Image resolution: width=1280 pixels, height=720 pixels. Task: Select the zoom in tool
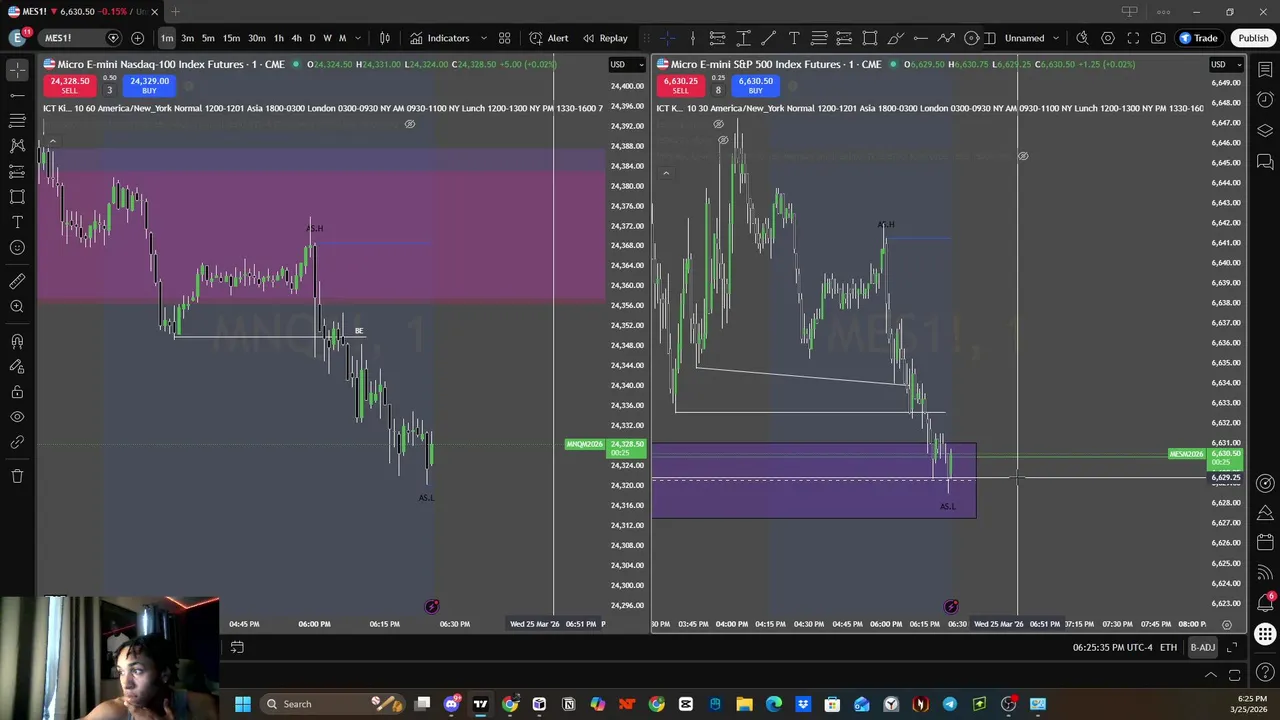17,307
